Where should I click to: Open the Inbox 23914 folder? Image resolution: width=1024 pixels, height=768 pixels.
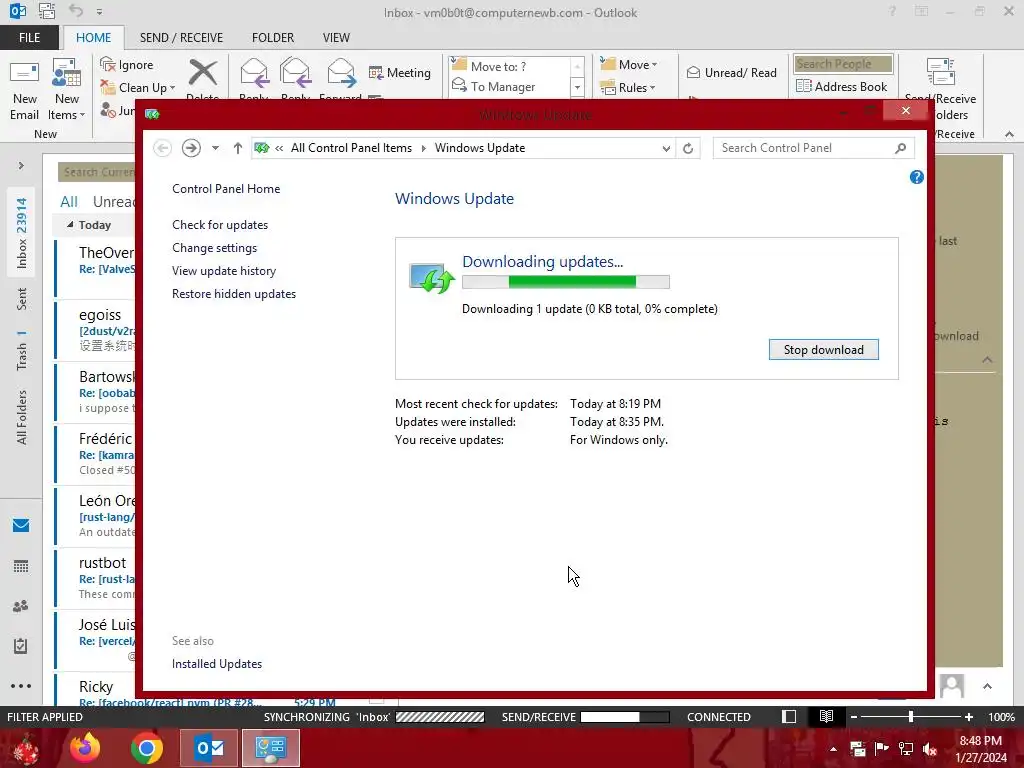(x=22, y=233)
